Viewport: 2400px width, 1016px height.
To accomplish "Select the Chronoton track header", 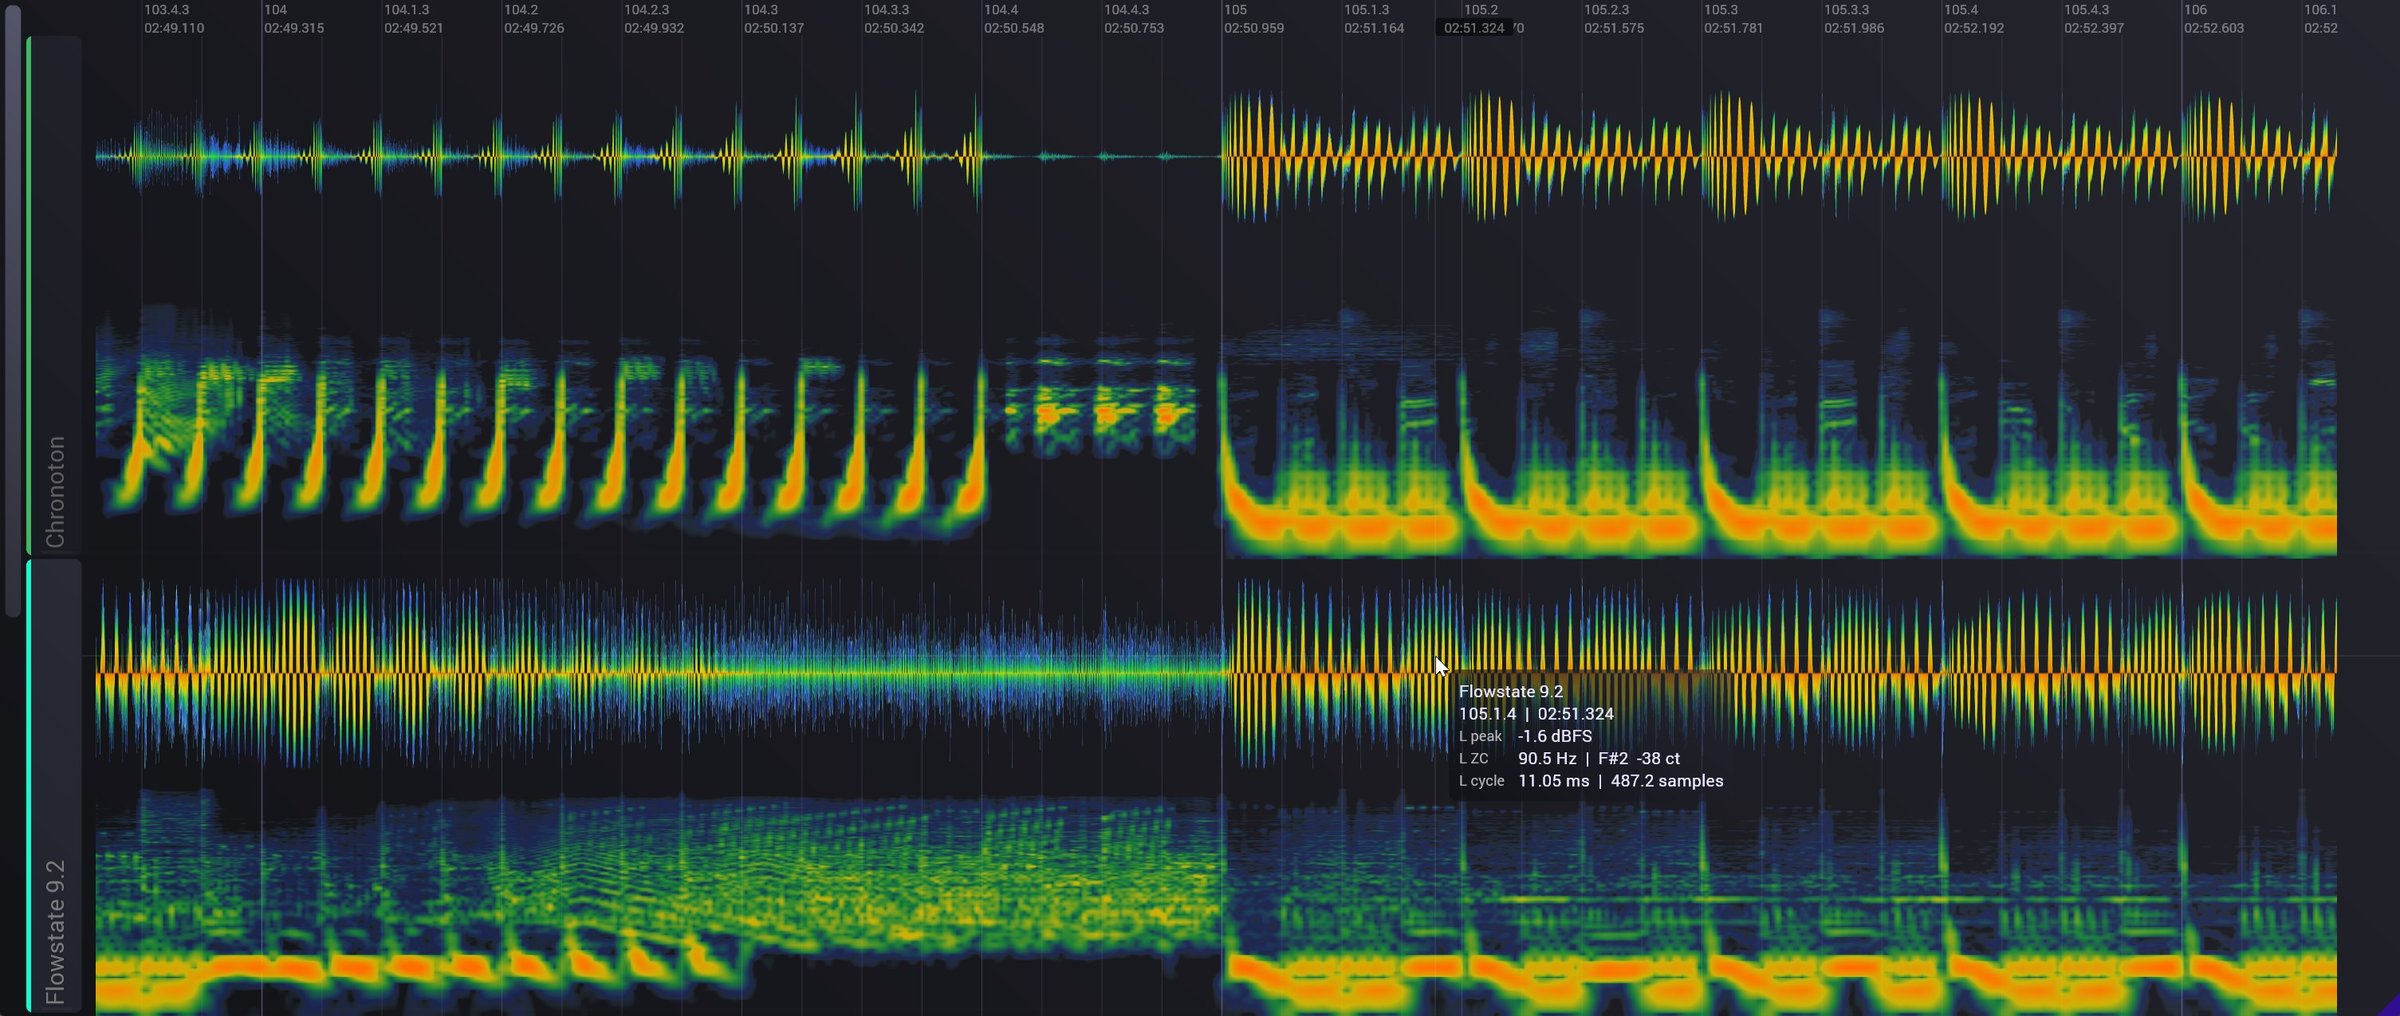I will (54, 295).
